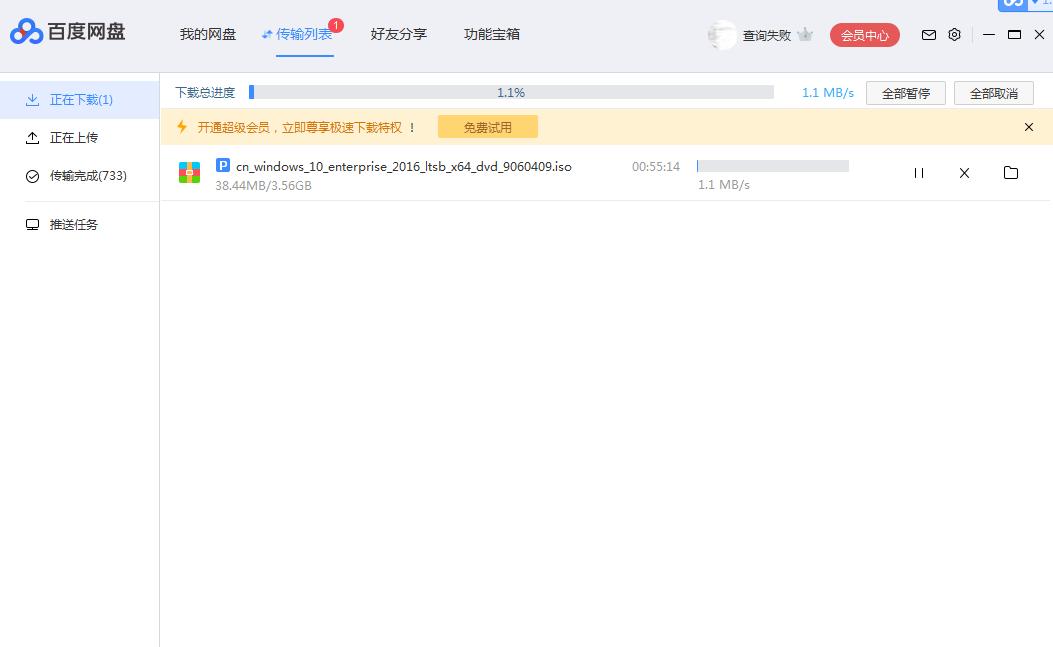Screen dimensions: 1053x647
Task: Open the 好友分享 tab
Action: click(x=398, y=33)
